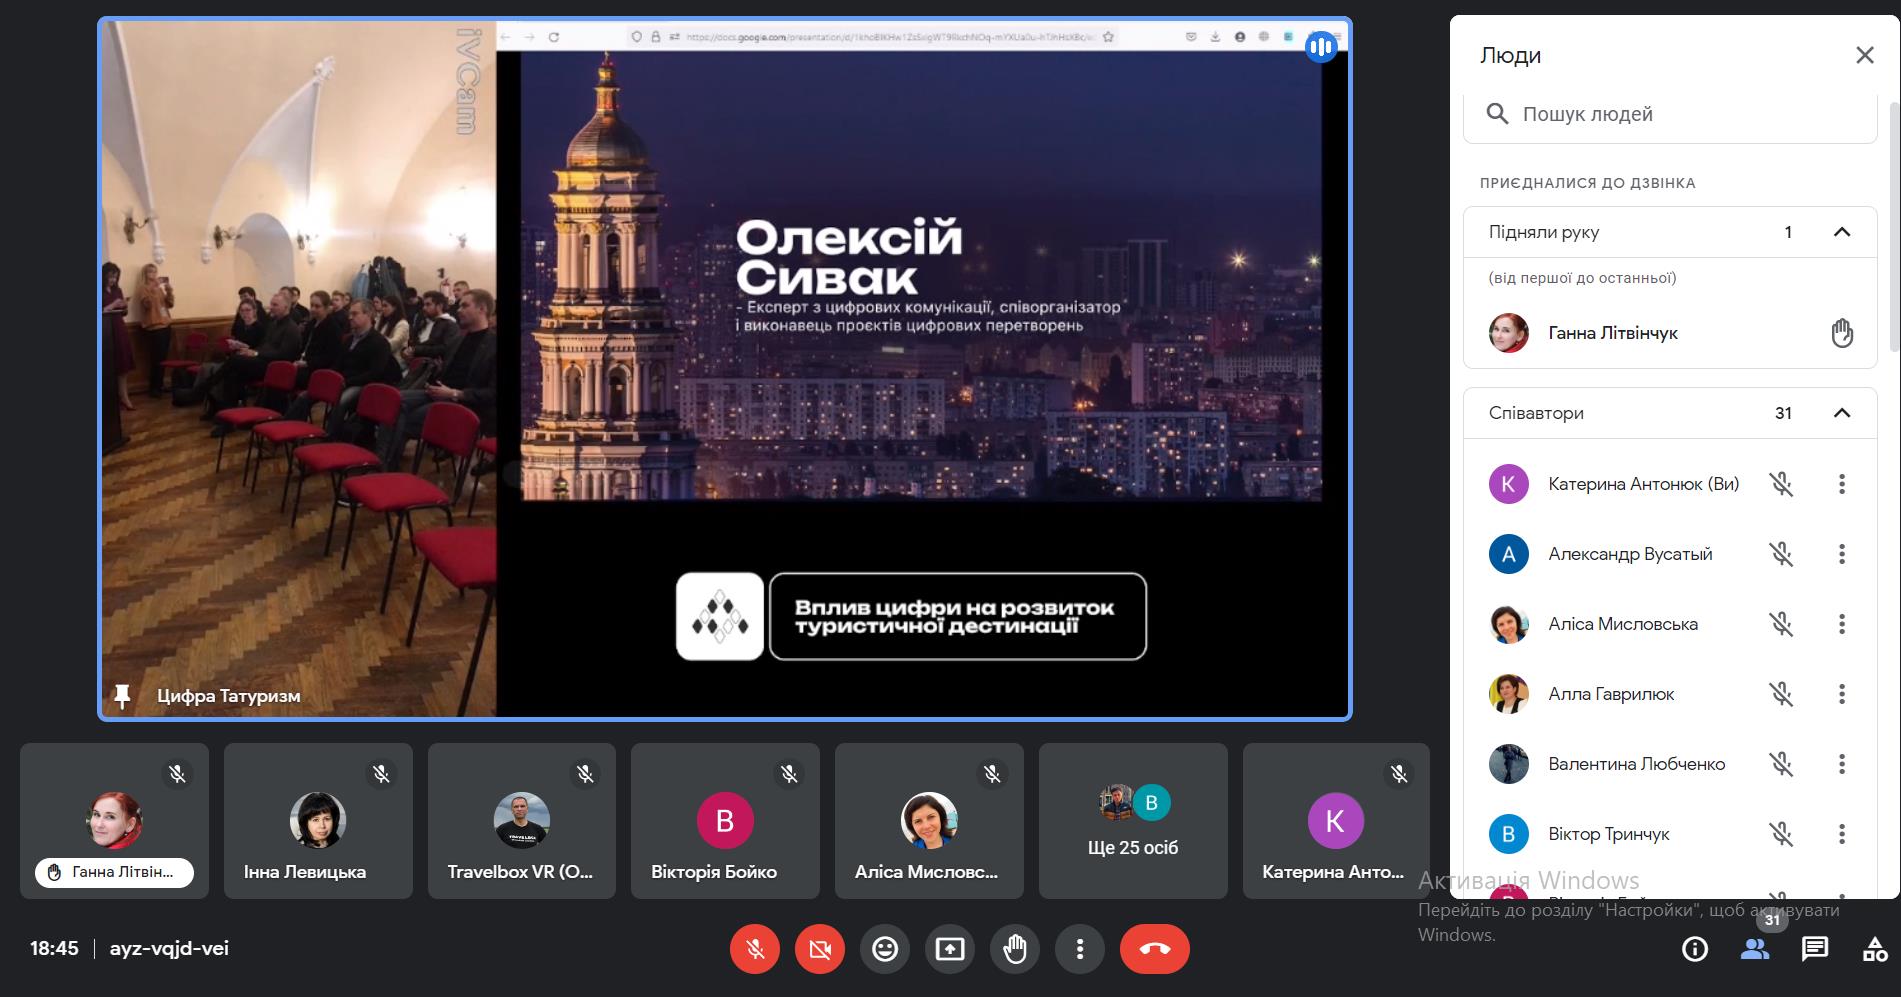Toggle the camera on/off button
The width and height of the screenshot is (1901, 997).
[820, 949]
